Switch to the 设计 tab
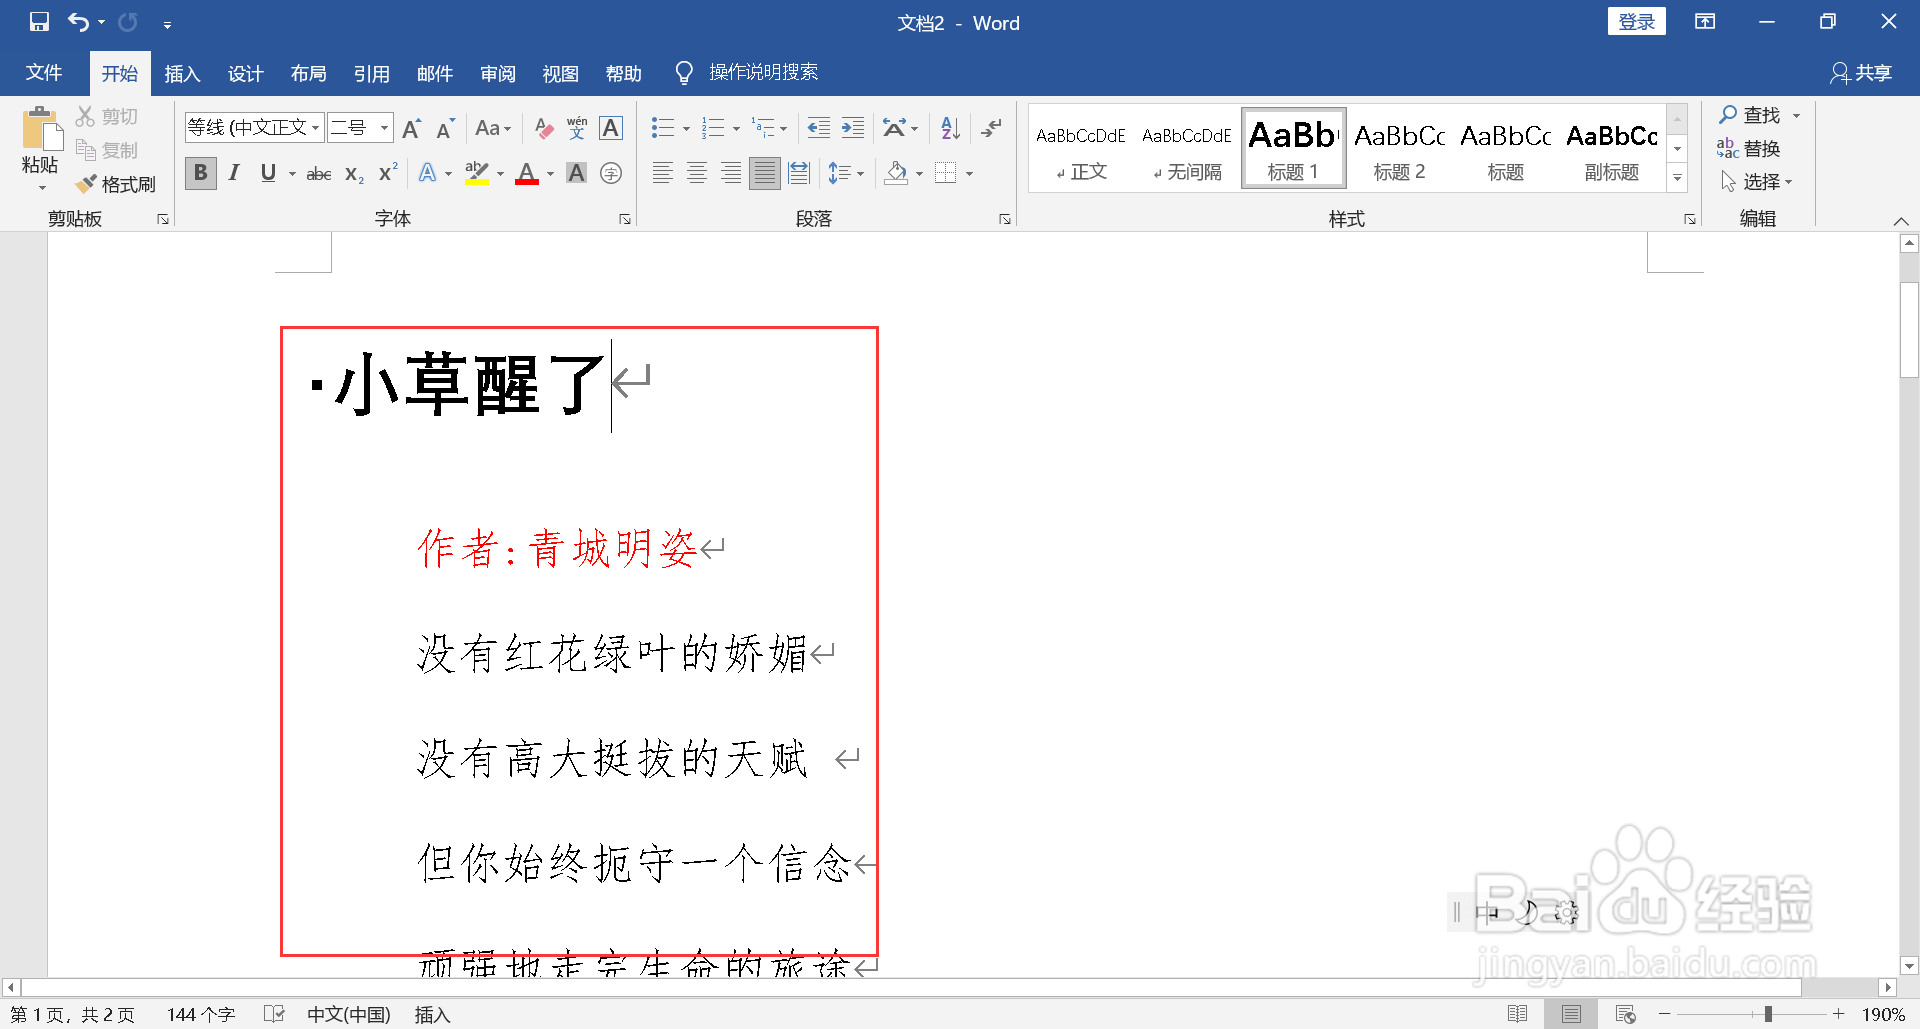This screenshot has width=1920, height=1029. click(245, 73)
